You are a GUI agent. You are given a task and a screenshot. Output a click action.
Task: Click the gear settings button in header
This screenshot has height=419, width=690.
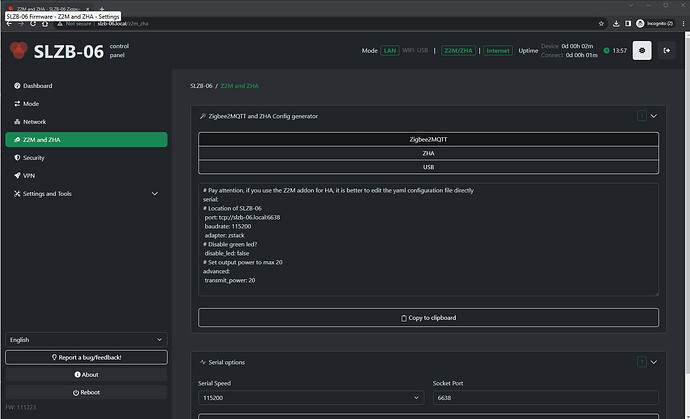click(x=642, y=50)
